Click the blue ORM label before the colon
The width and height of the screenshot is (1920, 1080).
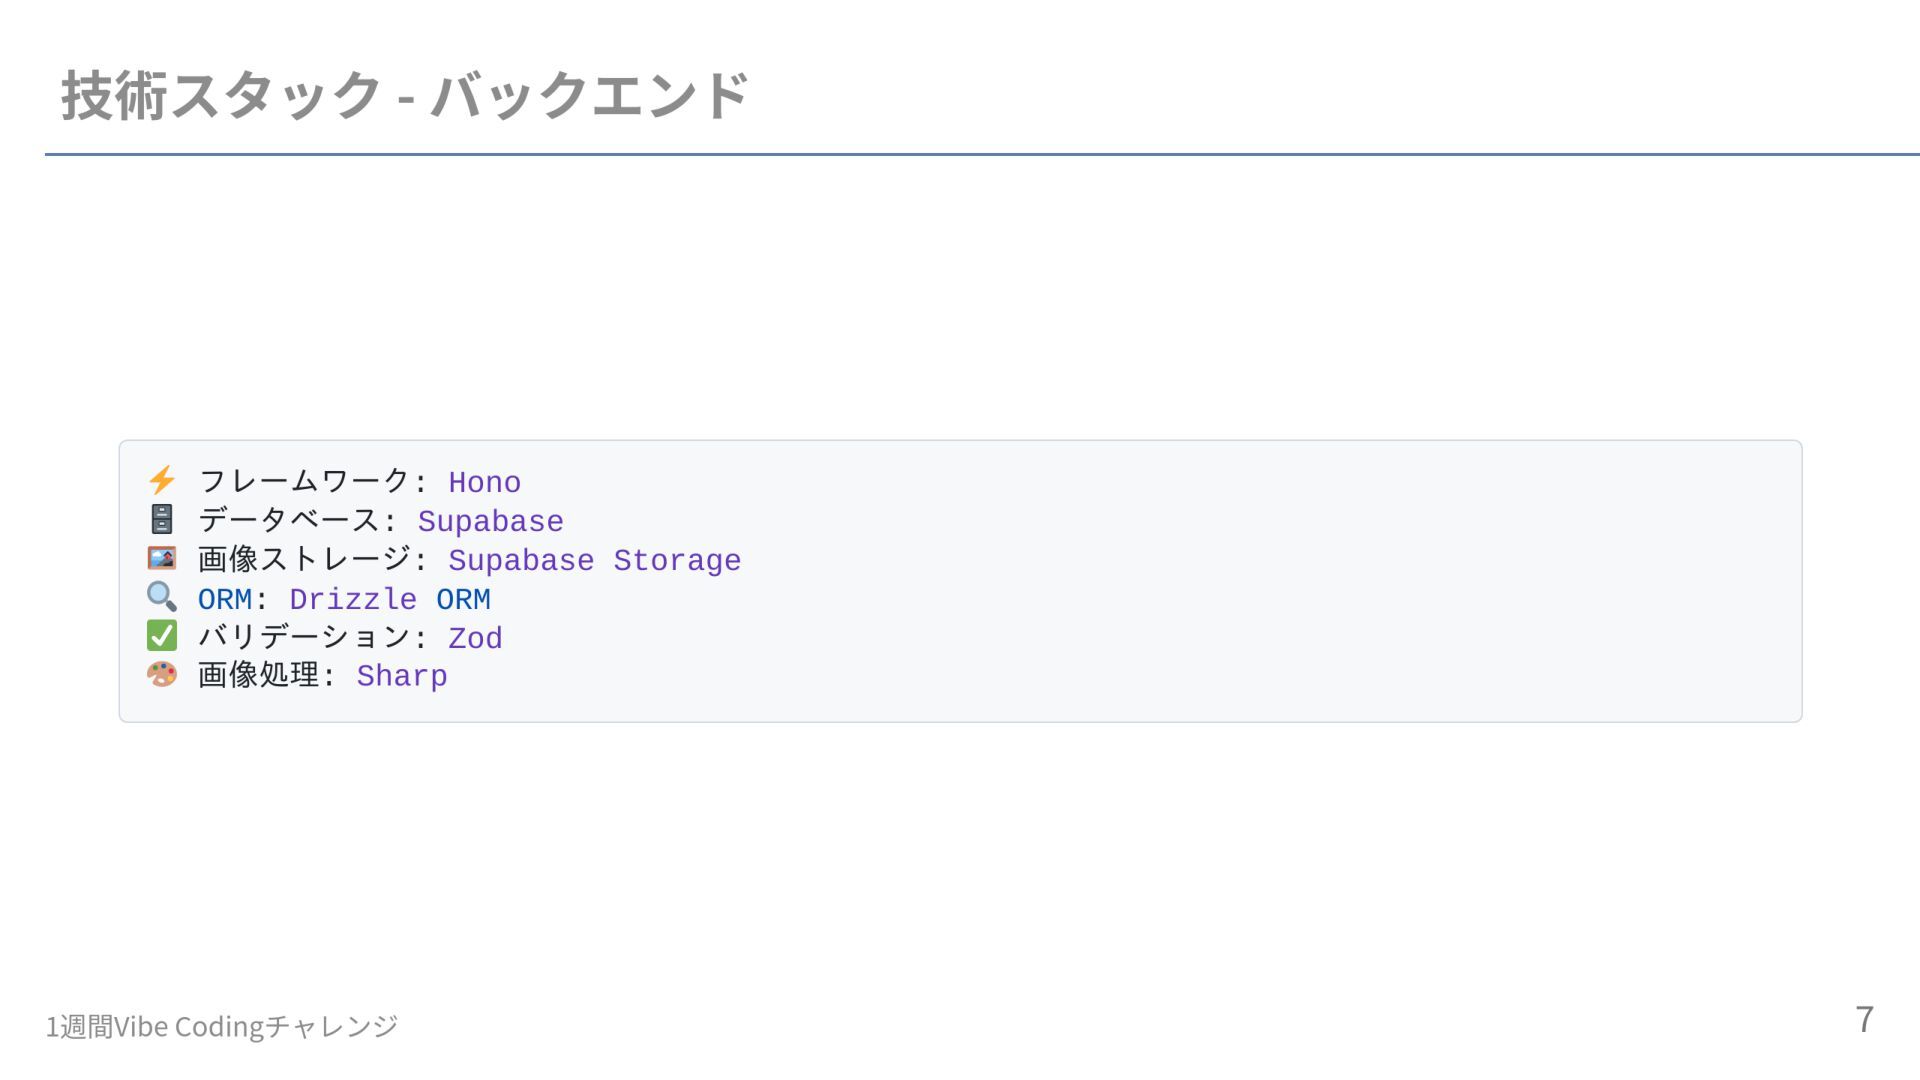(x=225, y=600)
